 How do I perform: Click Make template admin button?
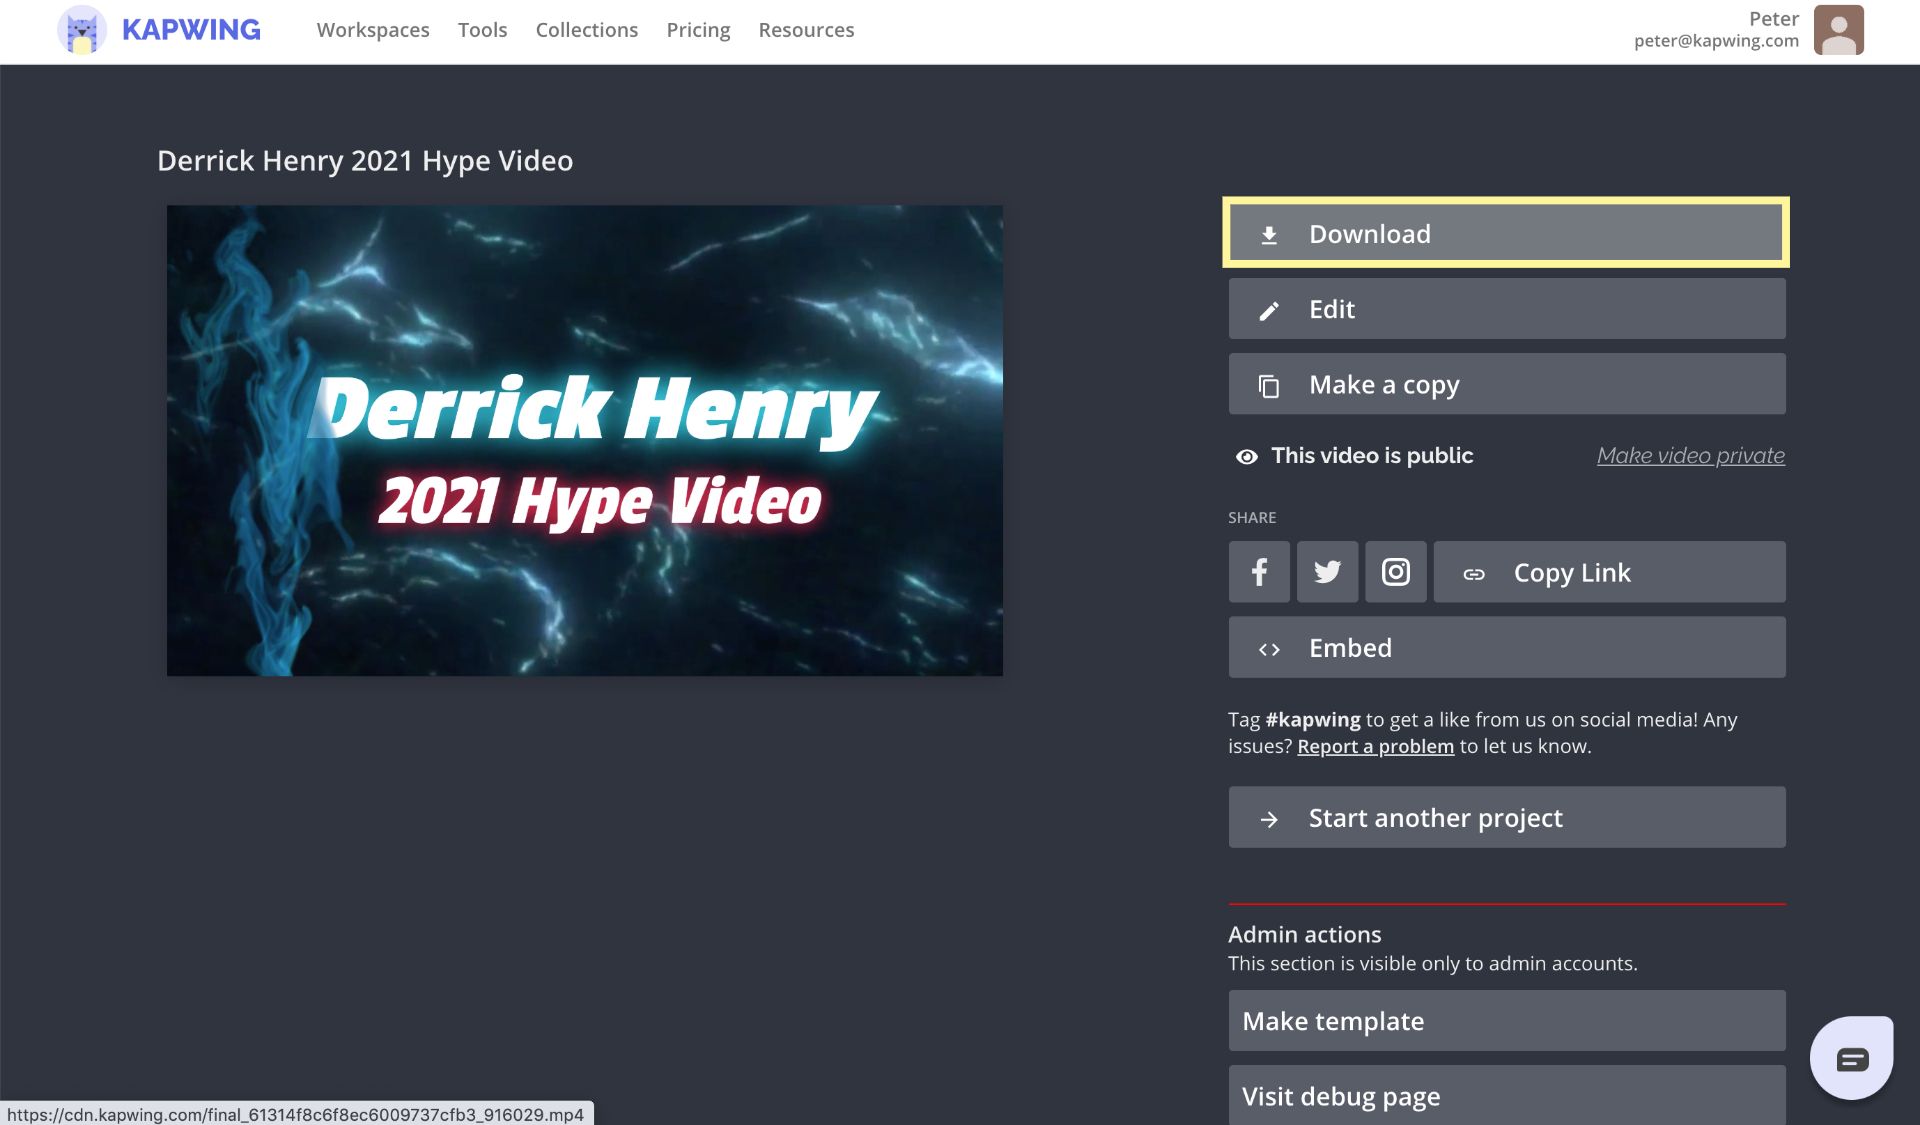[x=1506, y=1021]
